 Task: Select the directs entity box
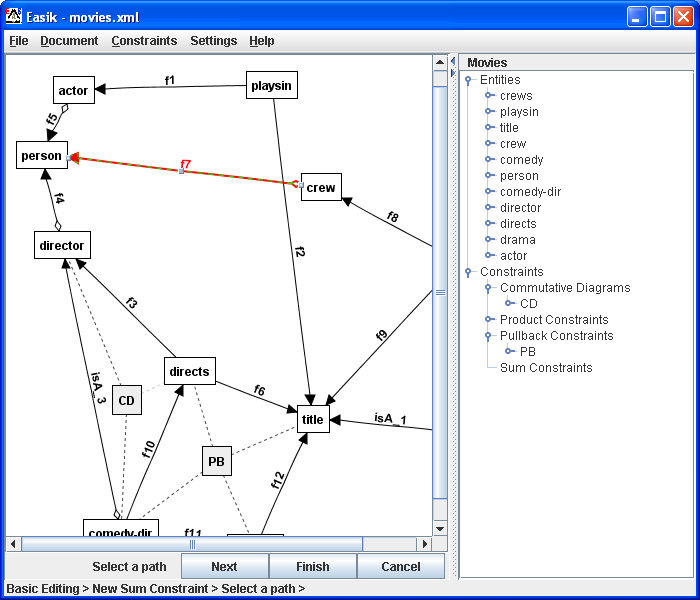[190, 371]
